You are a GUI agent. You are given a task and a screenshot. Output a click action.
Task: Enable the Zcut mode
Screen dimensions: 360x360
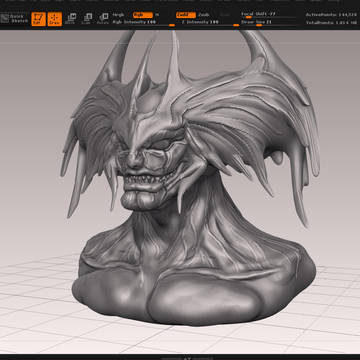(225, 15)
